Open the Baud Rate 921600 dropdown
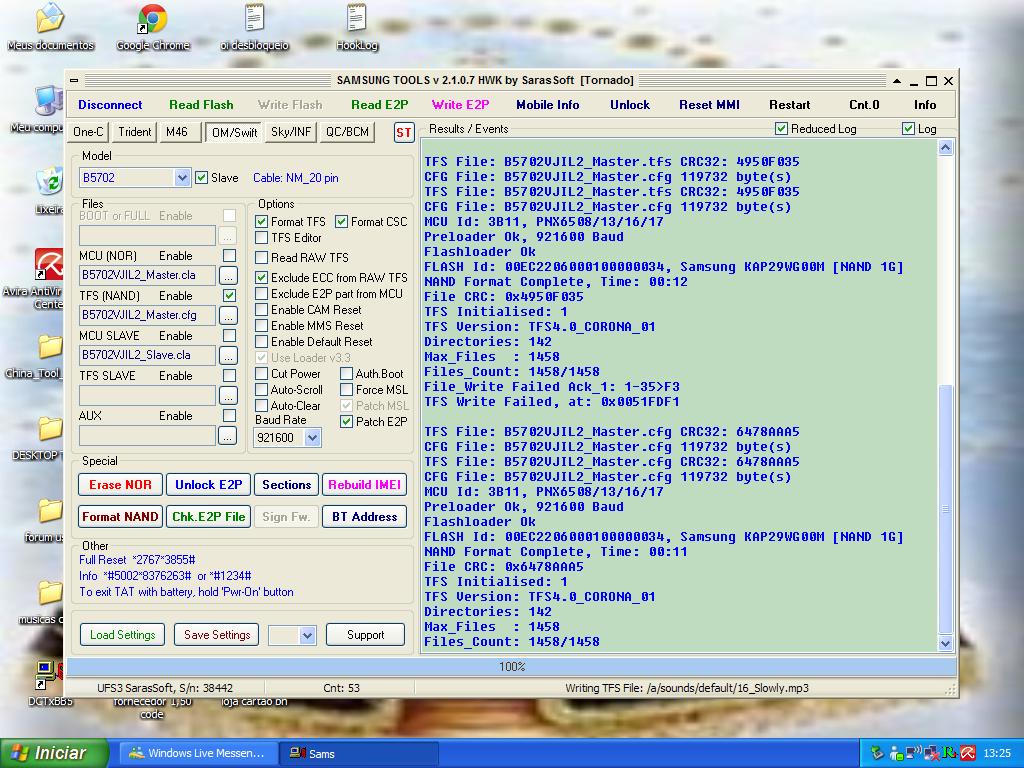 (x=312, y=438)
